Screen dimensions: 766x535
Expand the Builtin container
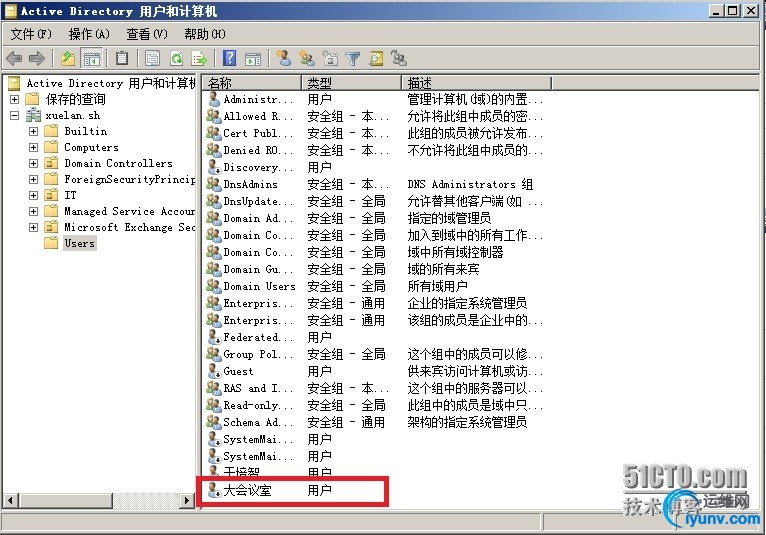(x=33, y=131)
